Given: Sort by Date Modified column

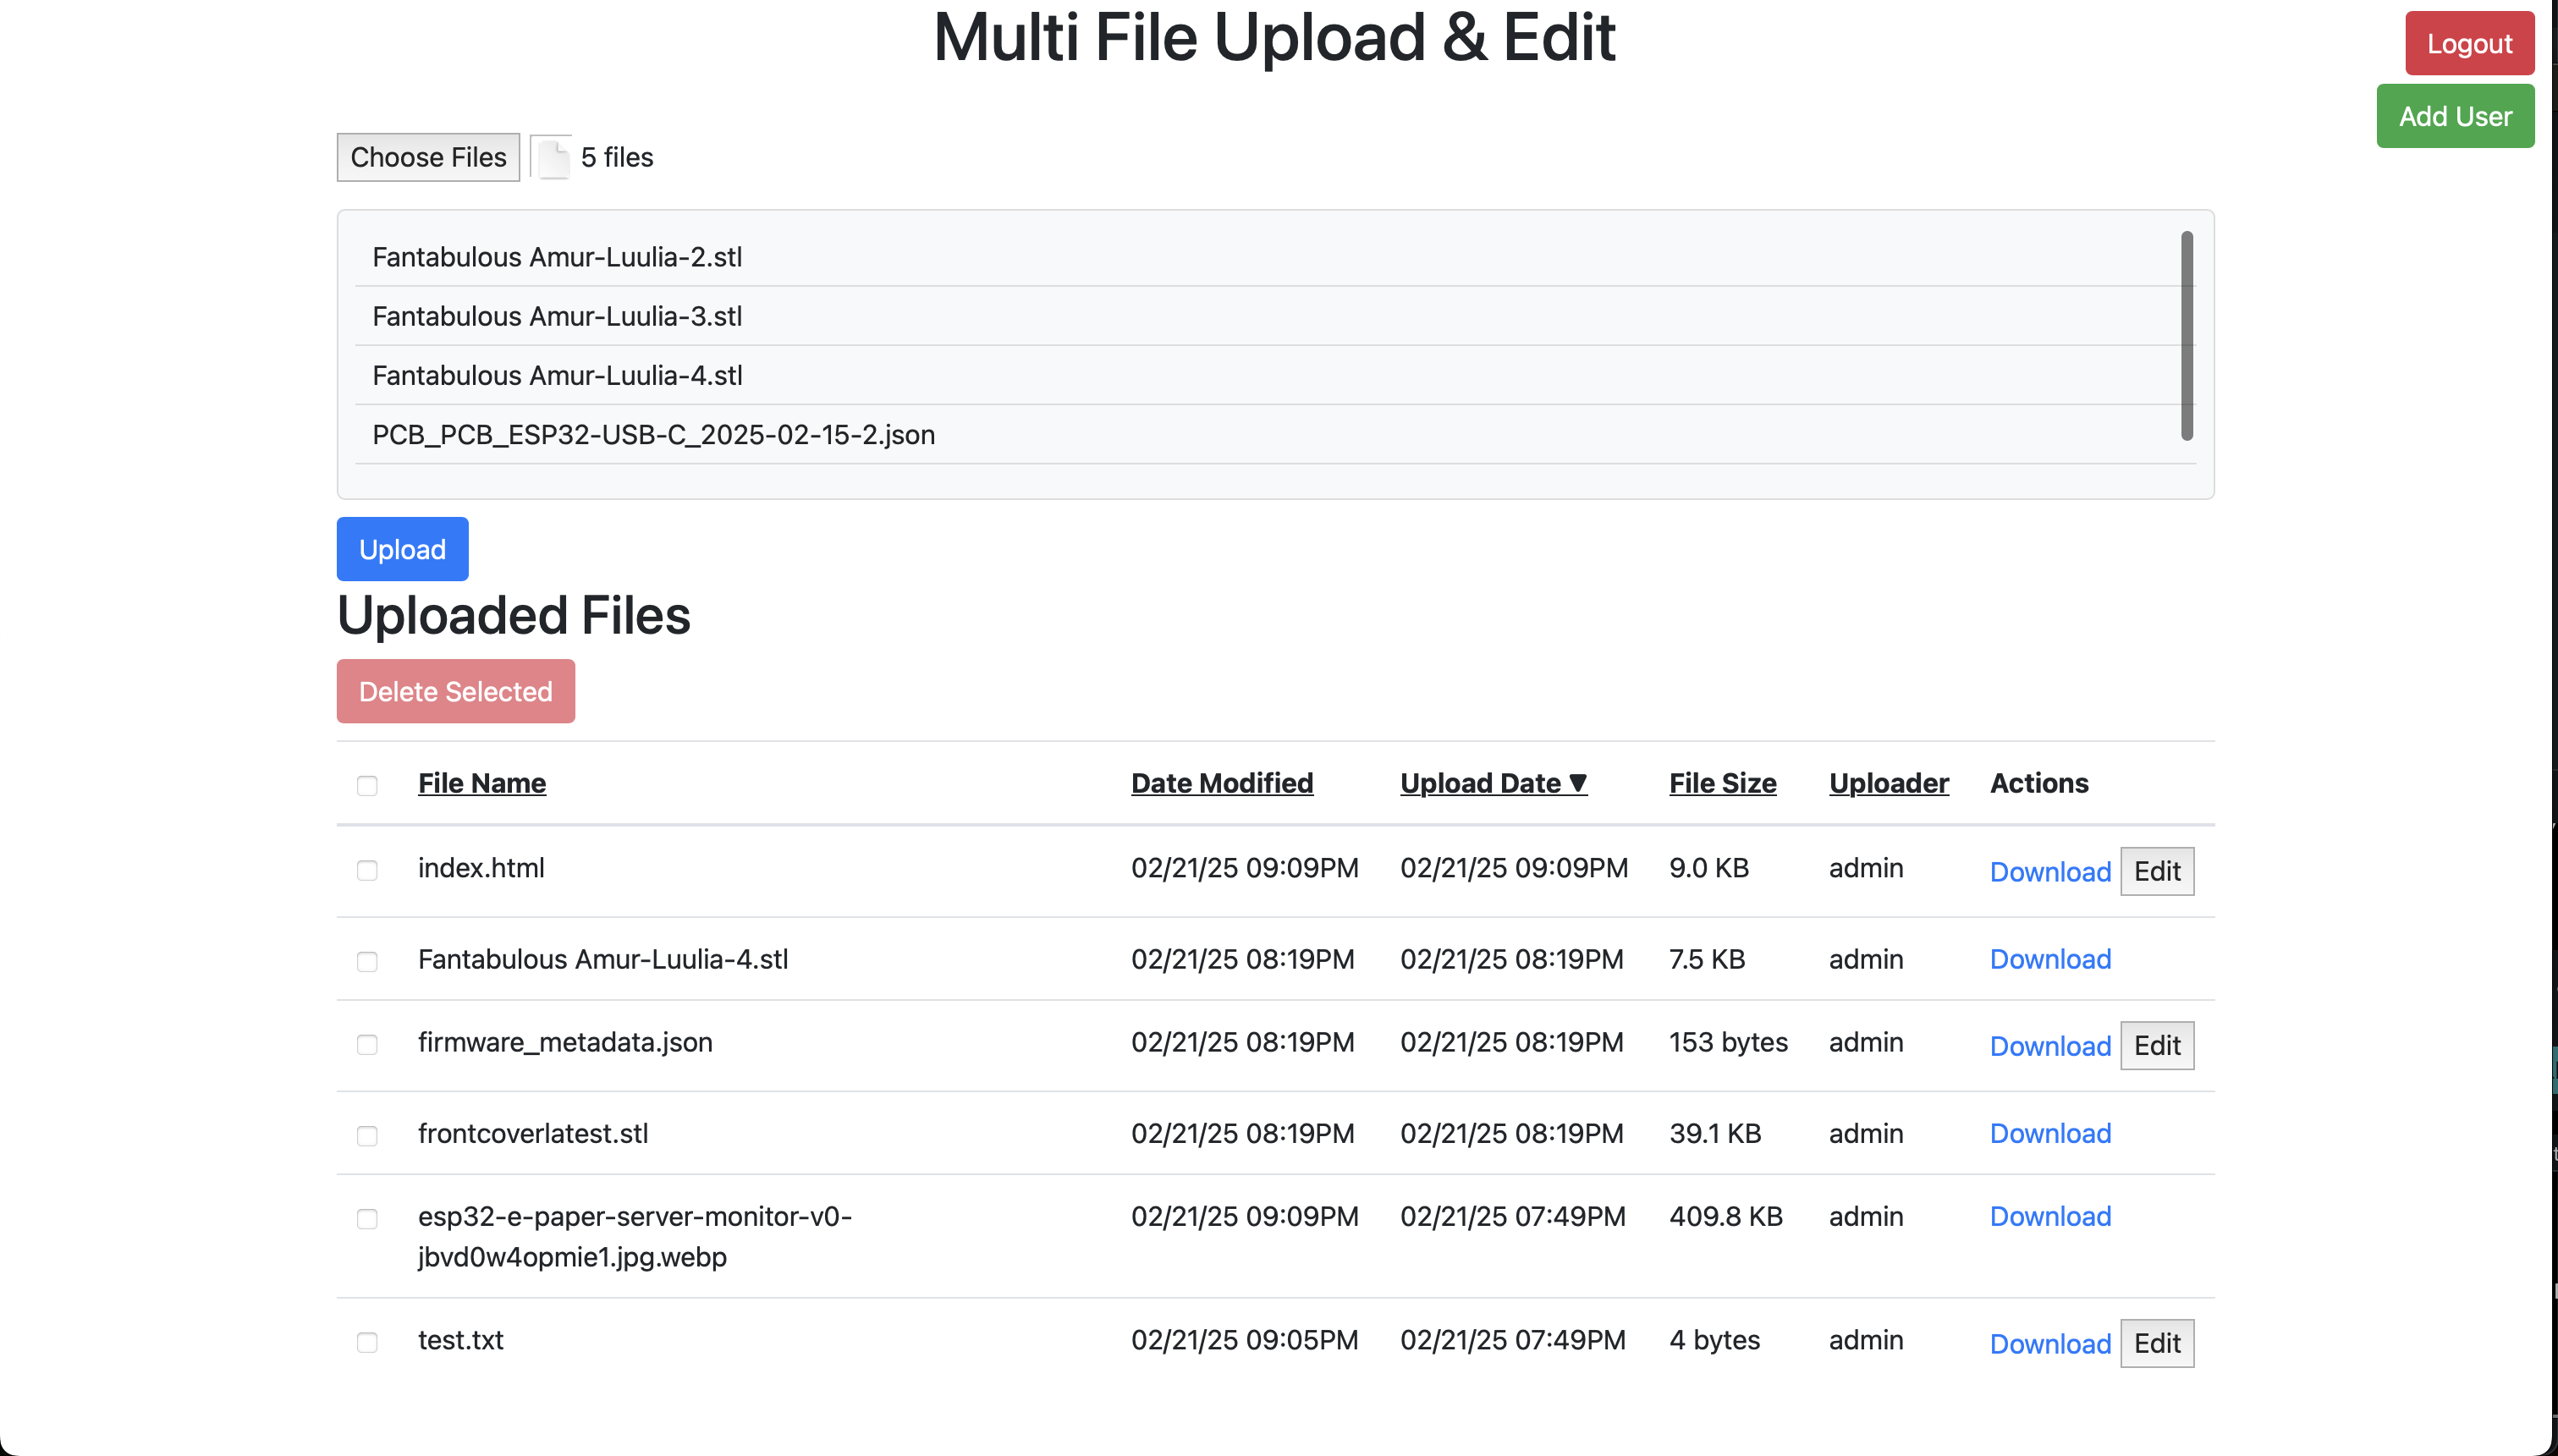Looking at the screenshot, I should click(1221, 783).
